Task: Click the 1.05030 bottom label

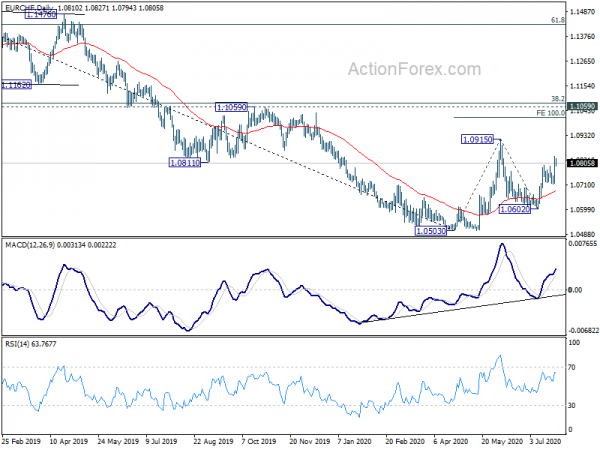Action: (x=431, y=231)
